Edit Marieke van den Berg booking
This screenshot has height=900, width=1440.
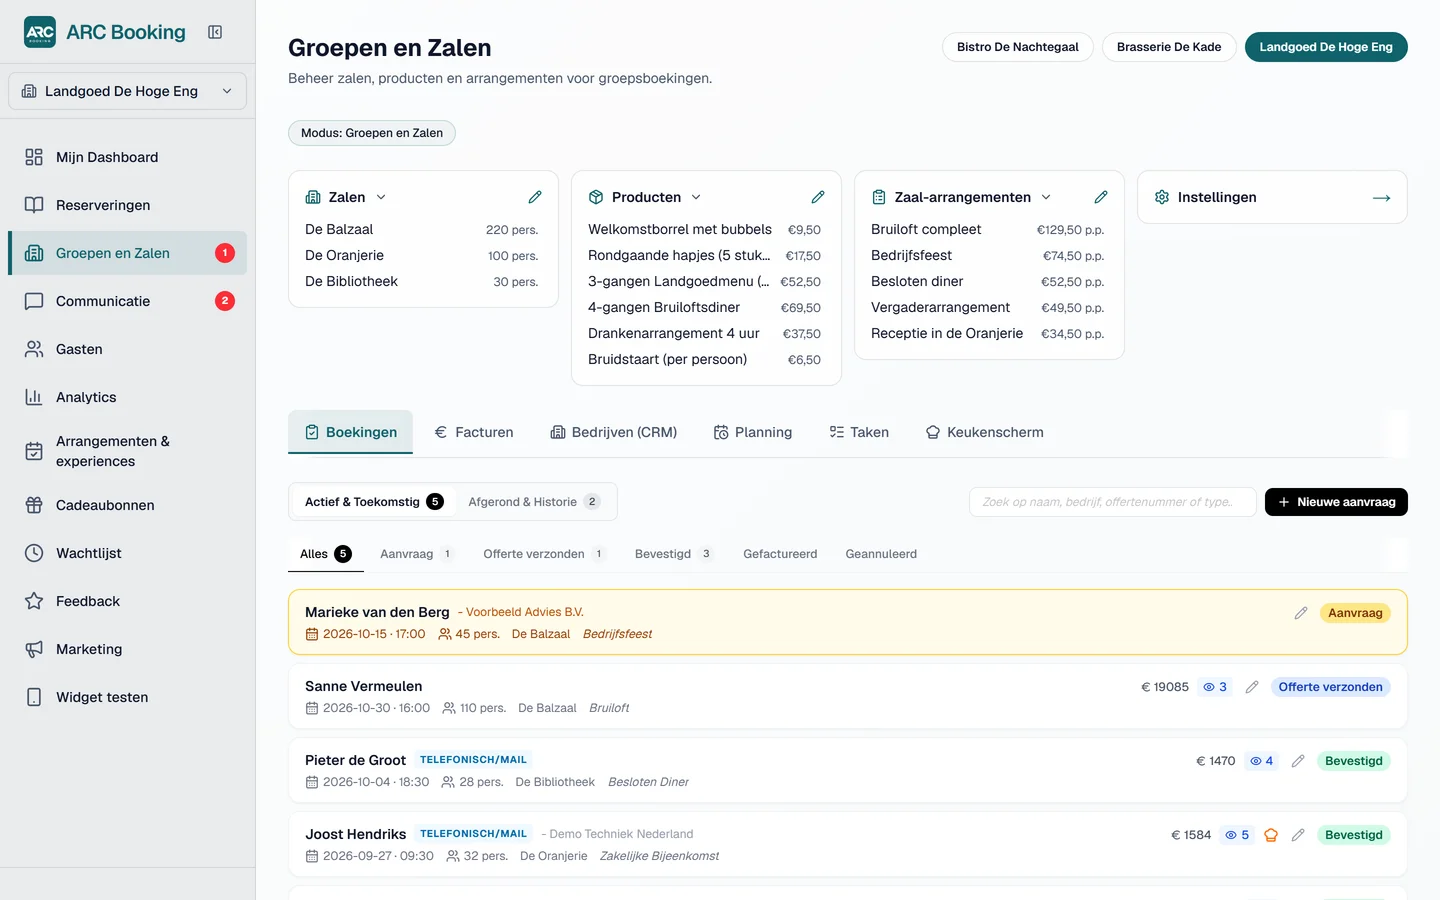point(1301,613)
